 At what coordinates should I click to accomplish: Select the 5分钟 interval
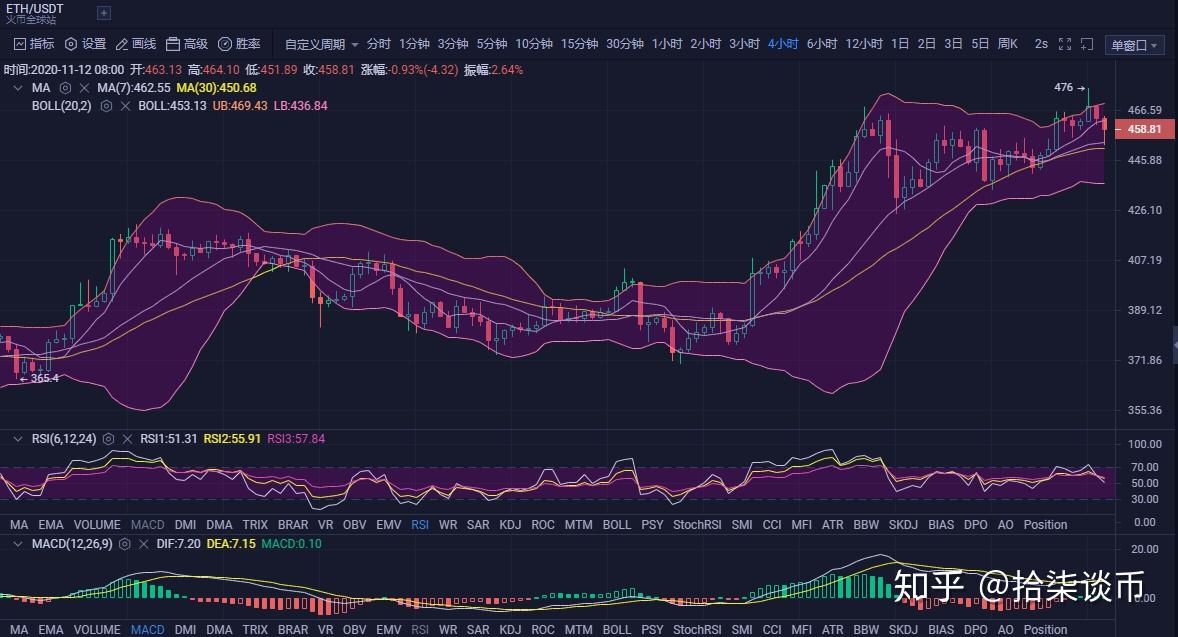coord(492,44)
